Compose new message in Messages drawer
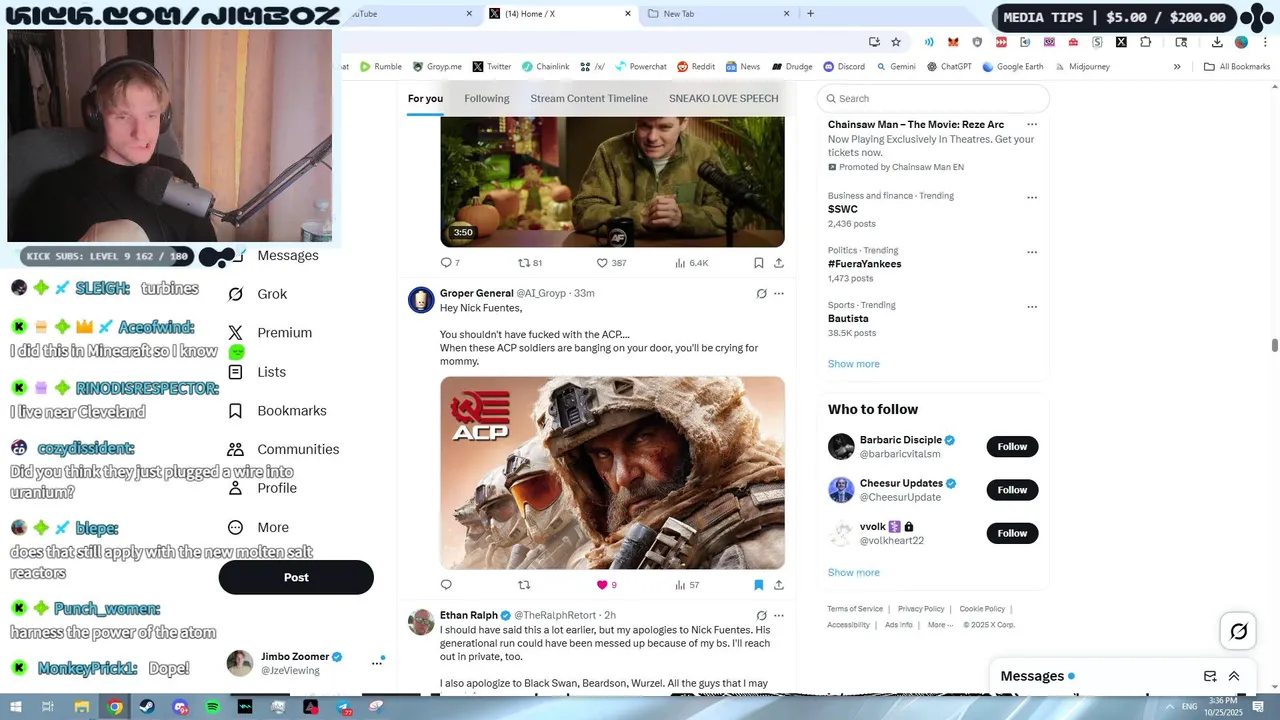 pos(1210,676)
